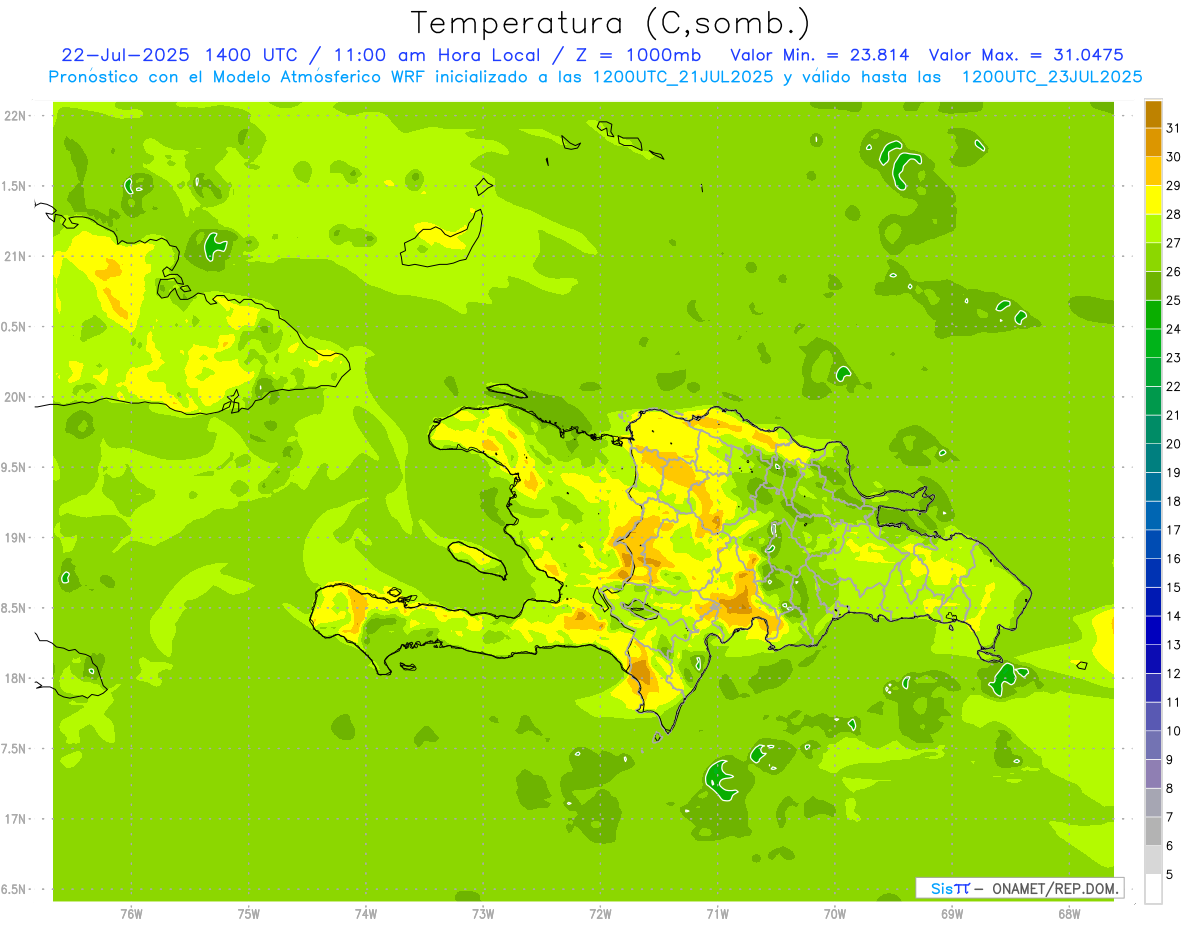Click the '70W' longitude axis label

pyautogui.click(x=835, y=913)
